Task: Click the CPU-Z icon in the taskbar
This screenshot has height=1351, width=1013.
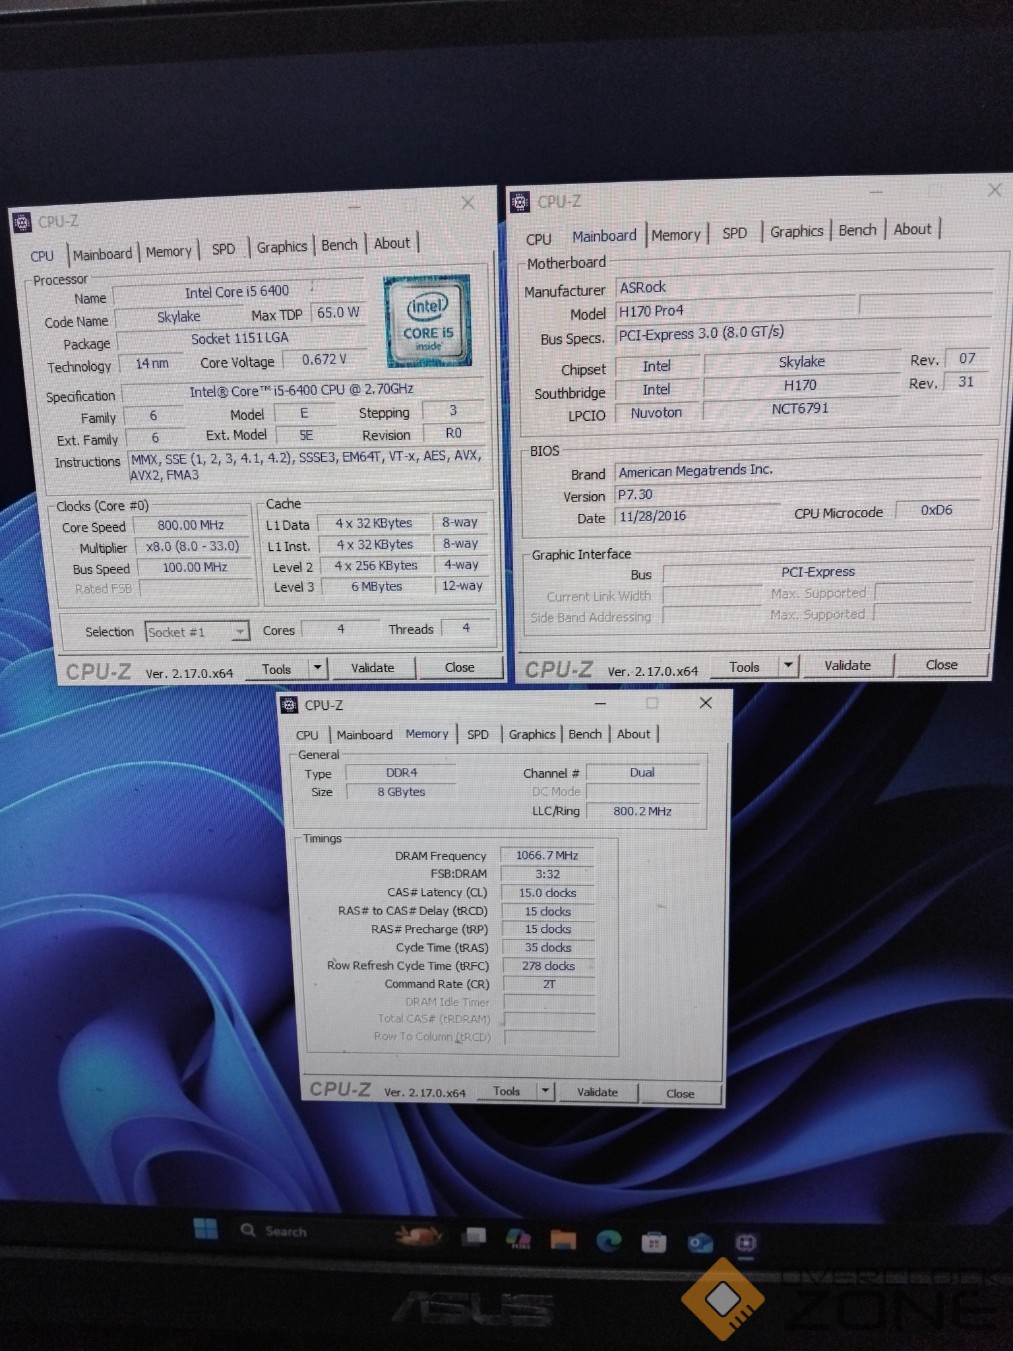Action: pos(746,1243)
